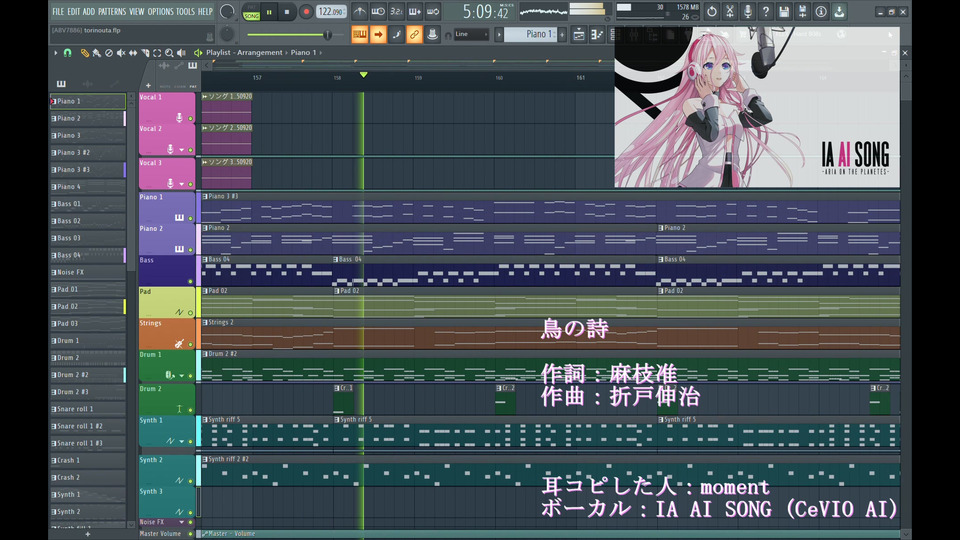Click the metronome icon in top toolbar
The image size is (960, 540).
pyautogui.click(x=360, y=11)
